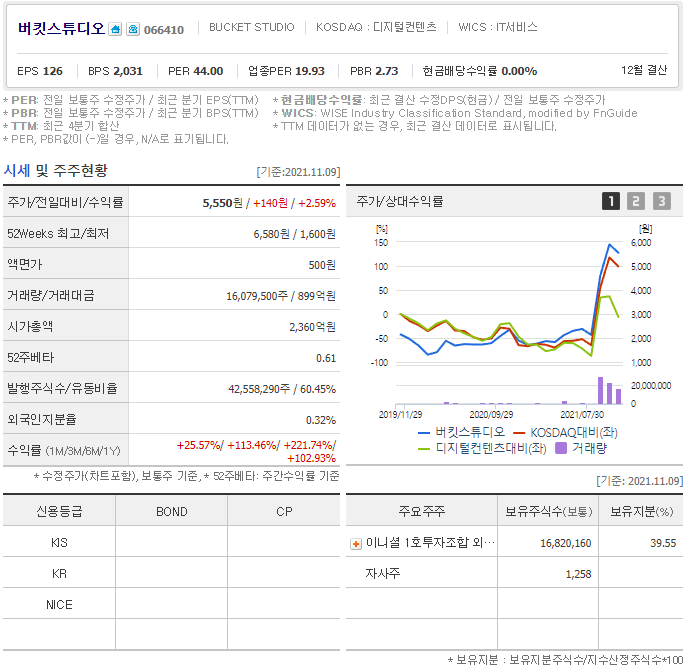Click the 52Weeks 최고/최저 row label
This screenshot has width=689, height=670.
pos(58,233)
